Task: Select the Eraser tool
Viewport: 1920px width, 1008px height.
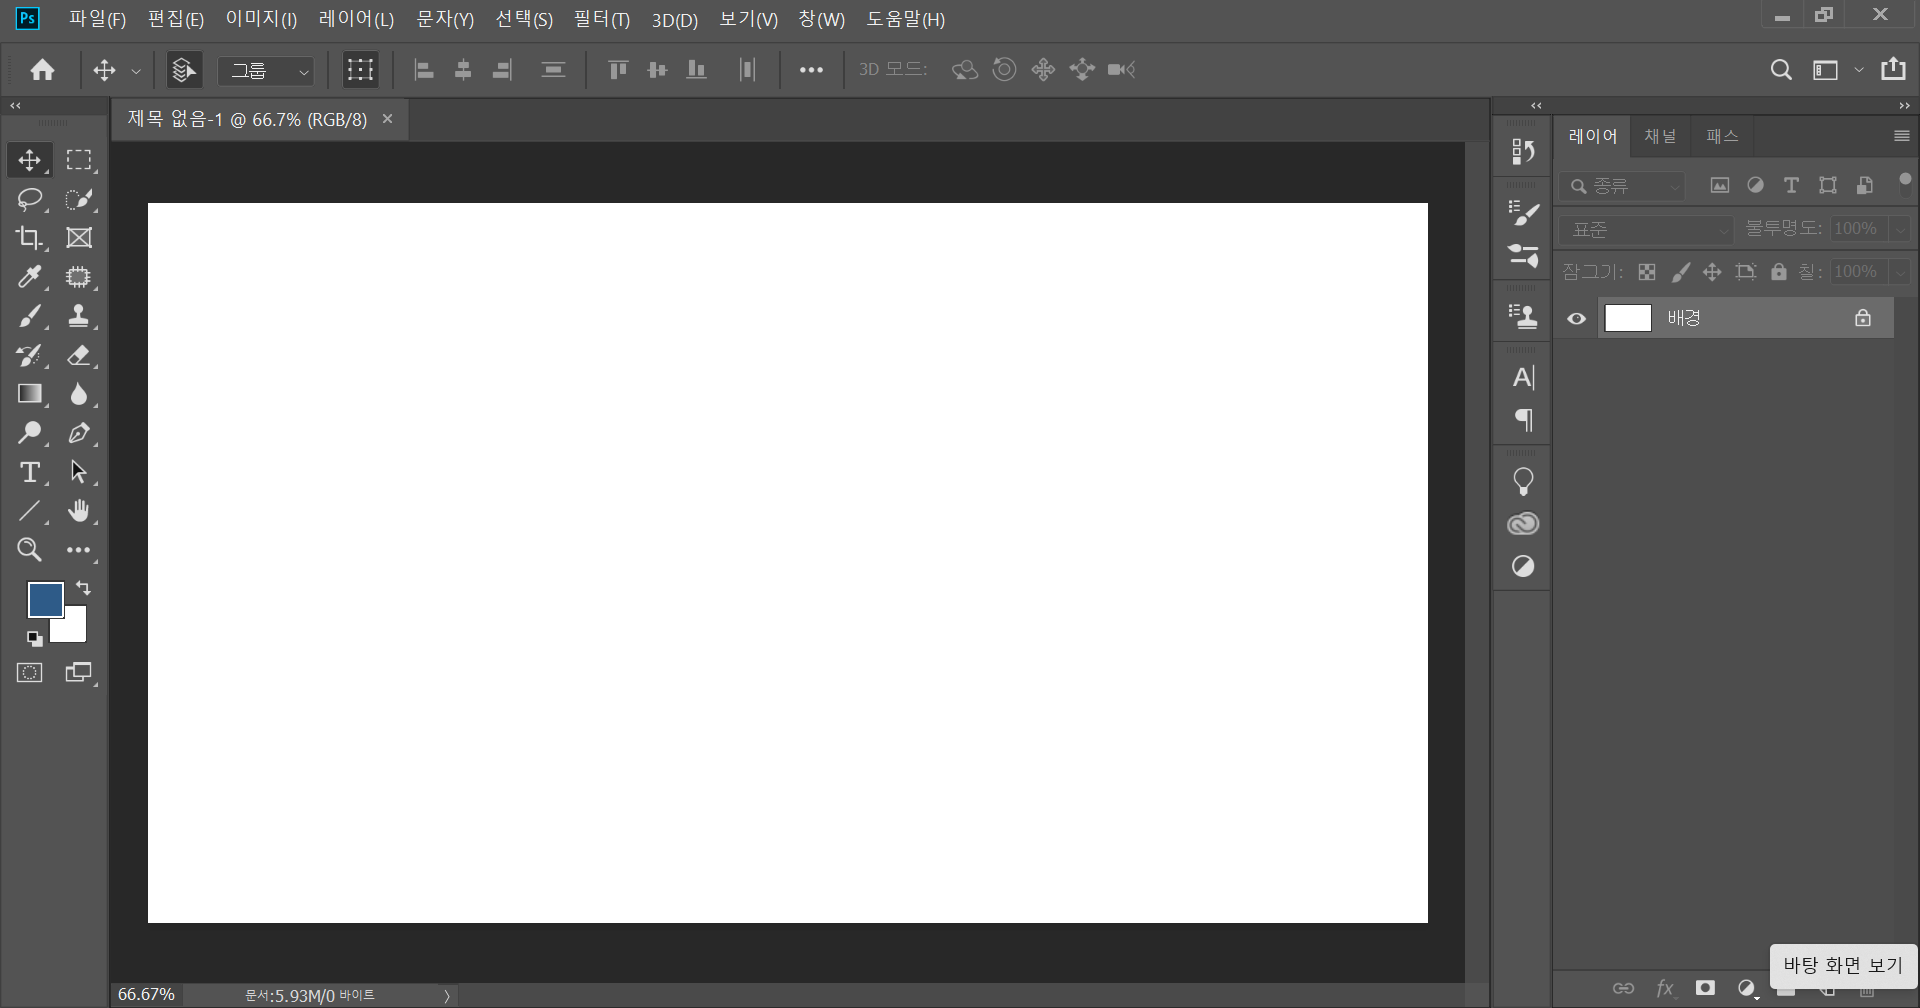Action: pos(78,355)
